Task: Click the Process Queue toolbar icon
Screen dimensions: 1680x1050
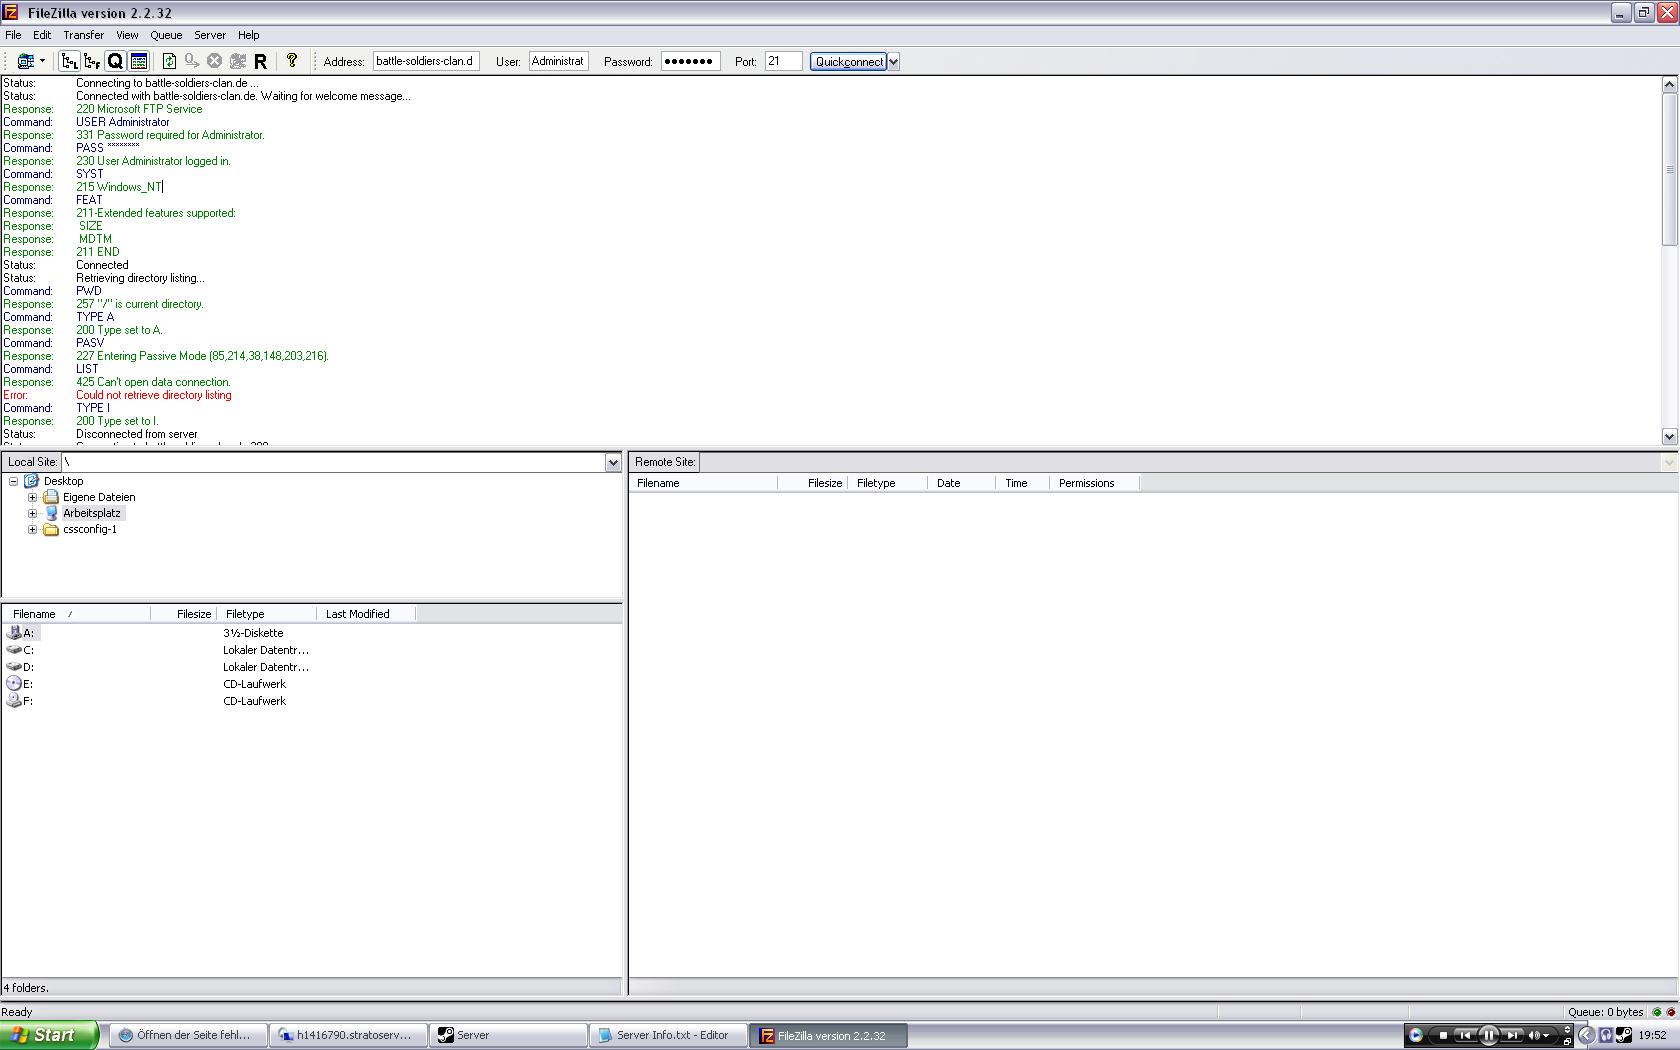Action: [192, 61]
